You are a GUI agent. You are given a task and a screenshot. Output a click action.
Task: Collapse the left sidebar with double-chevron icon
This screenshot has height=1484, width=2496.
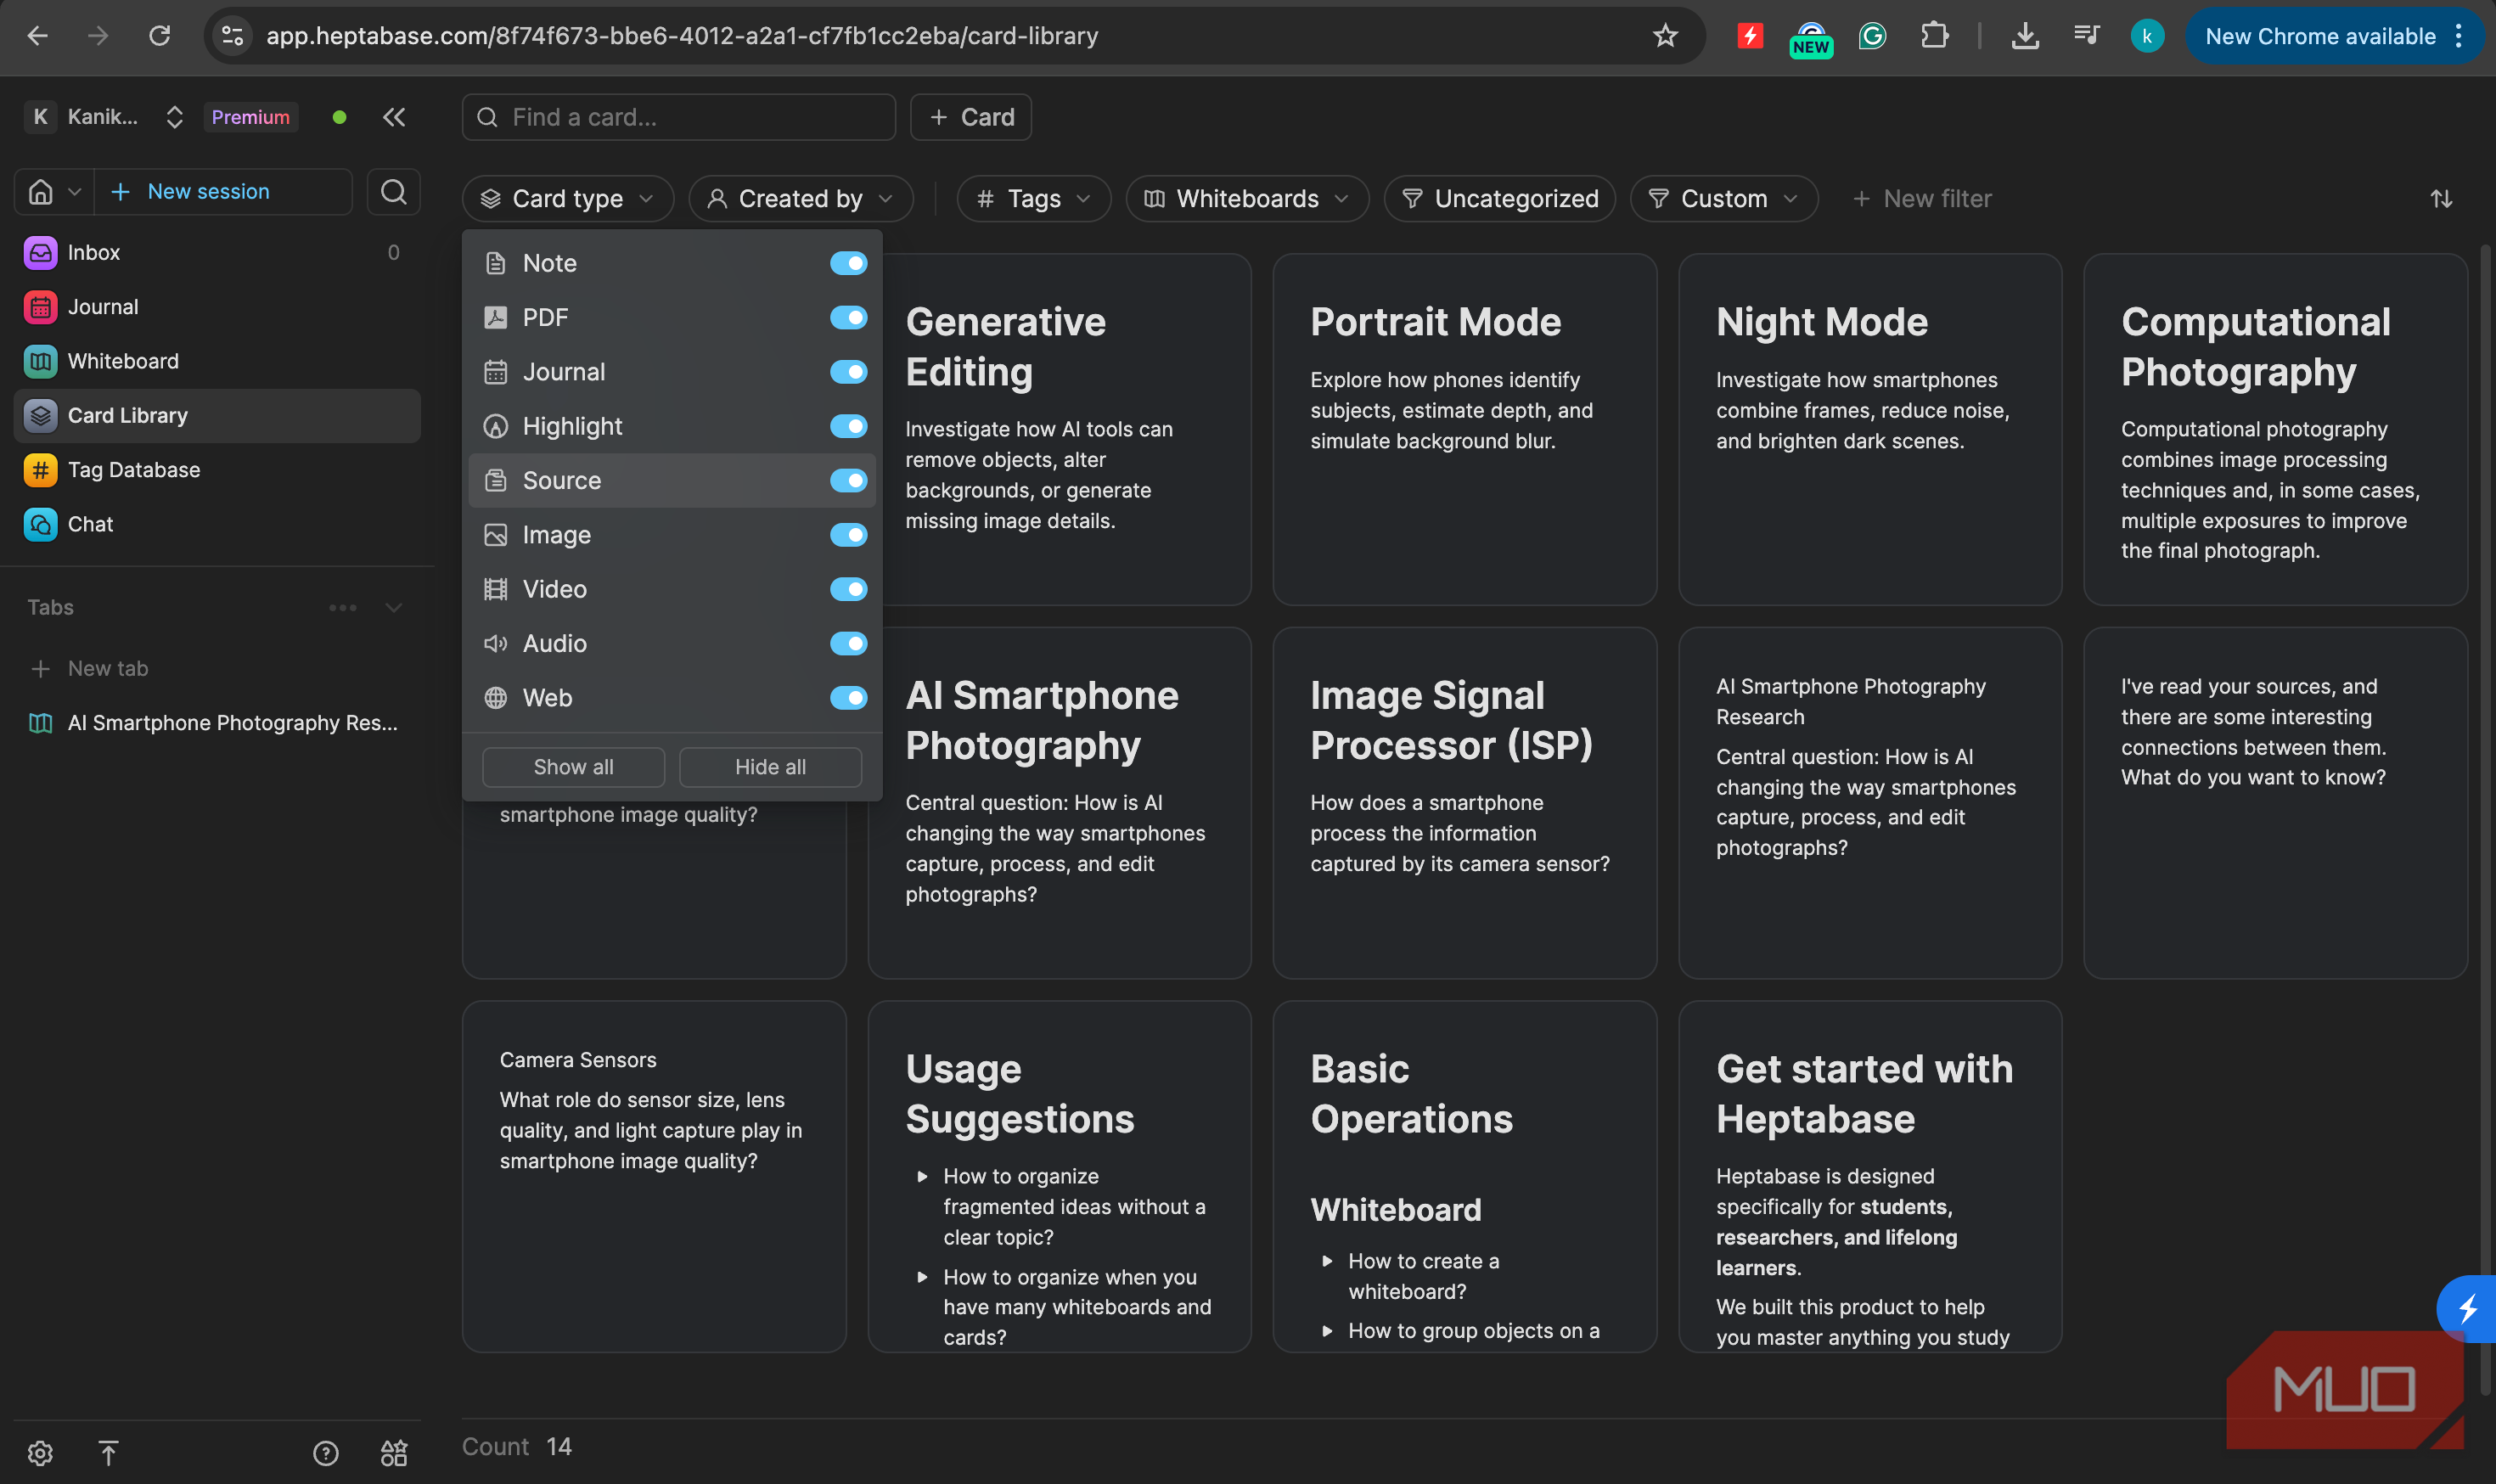pos(394,117)
